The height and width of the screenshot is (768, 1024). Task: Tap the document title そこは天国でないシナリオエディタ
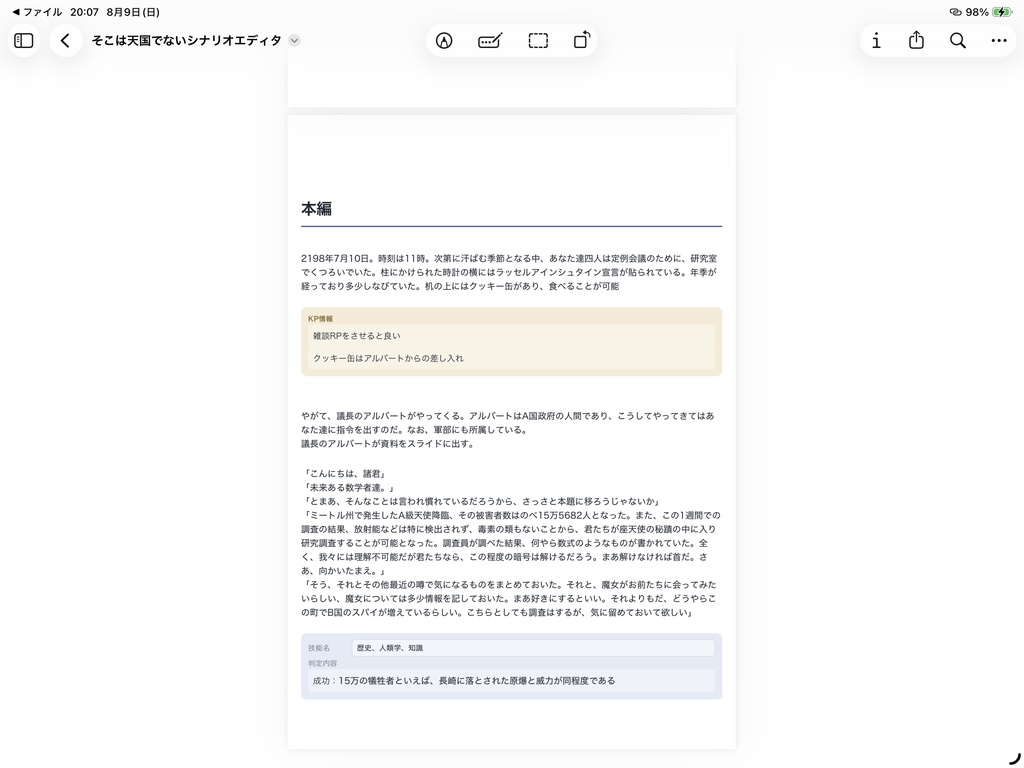tap(186, 40)
